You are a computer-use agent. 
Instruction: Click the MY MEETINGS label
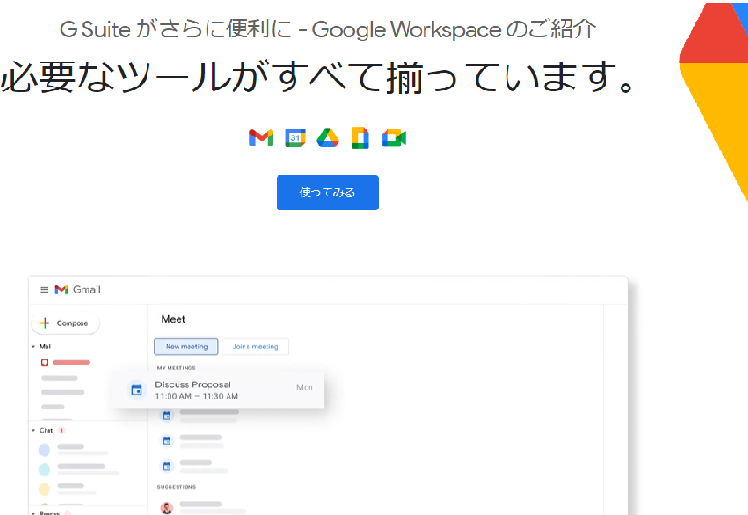click(176, 368)
